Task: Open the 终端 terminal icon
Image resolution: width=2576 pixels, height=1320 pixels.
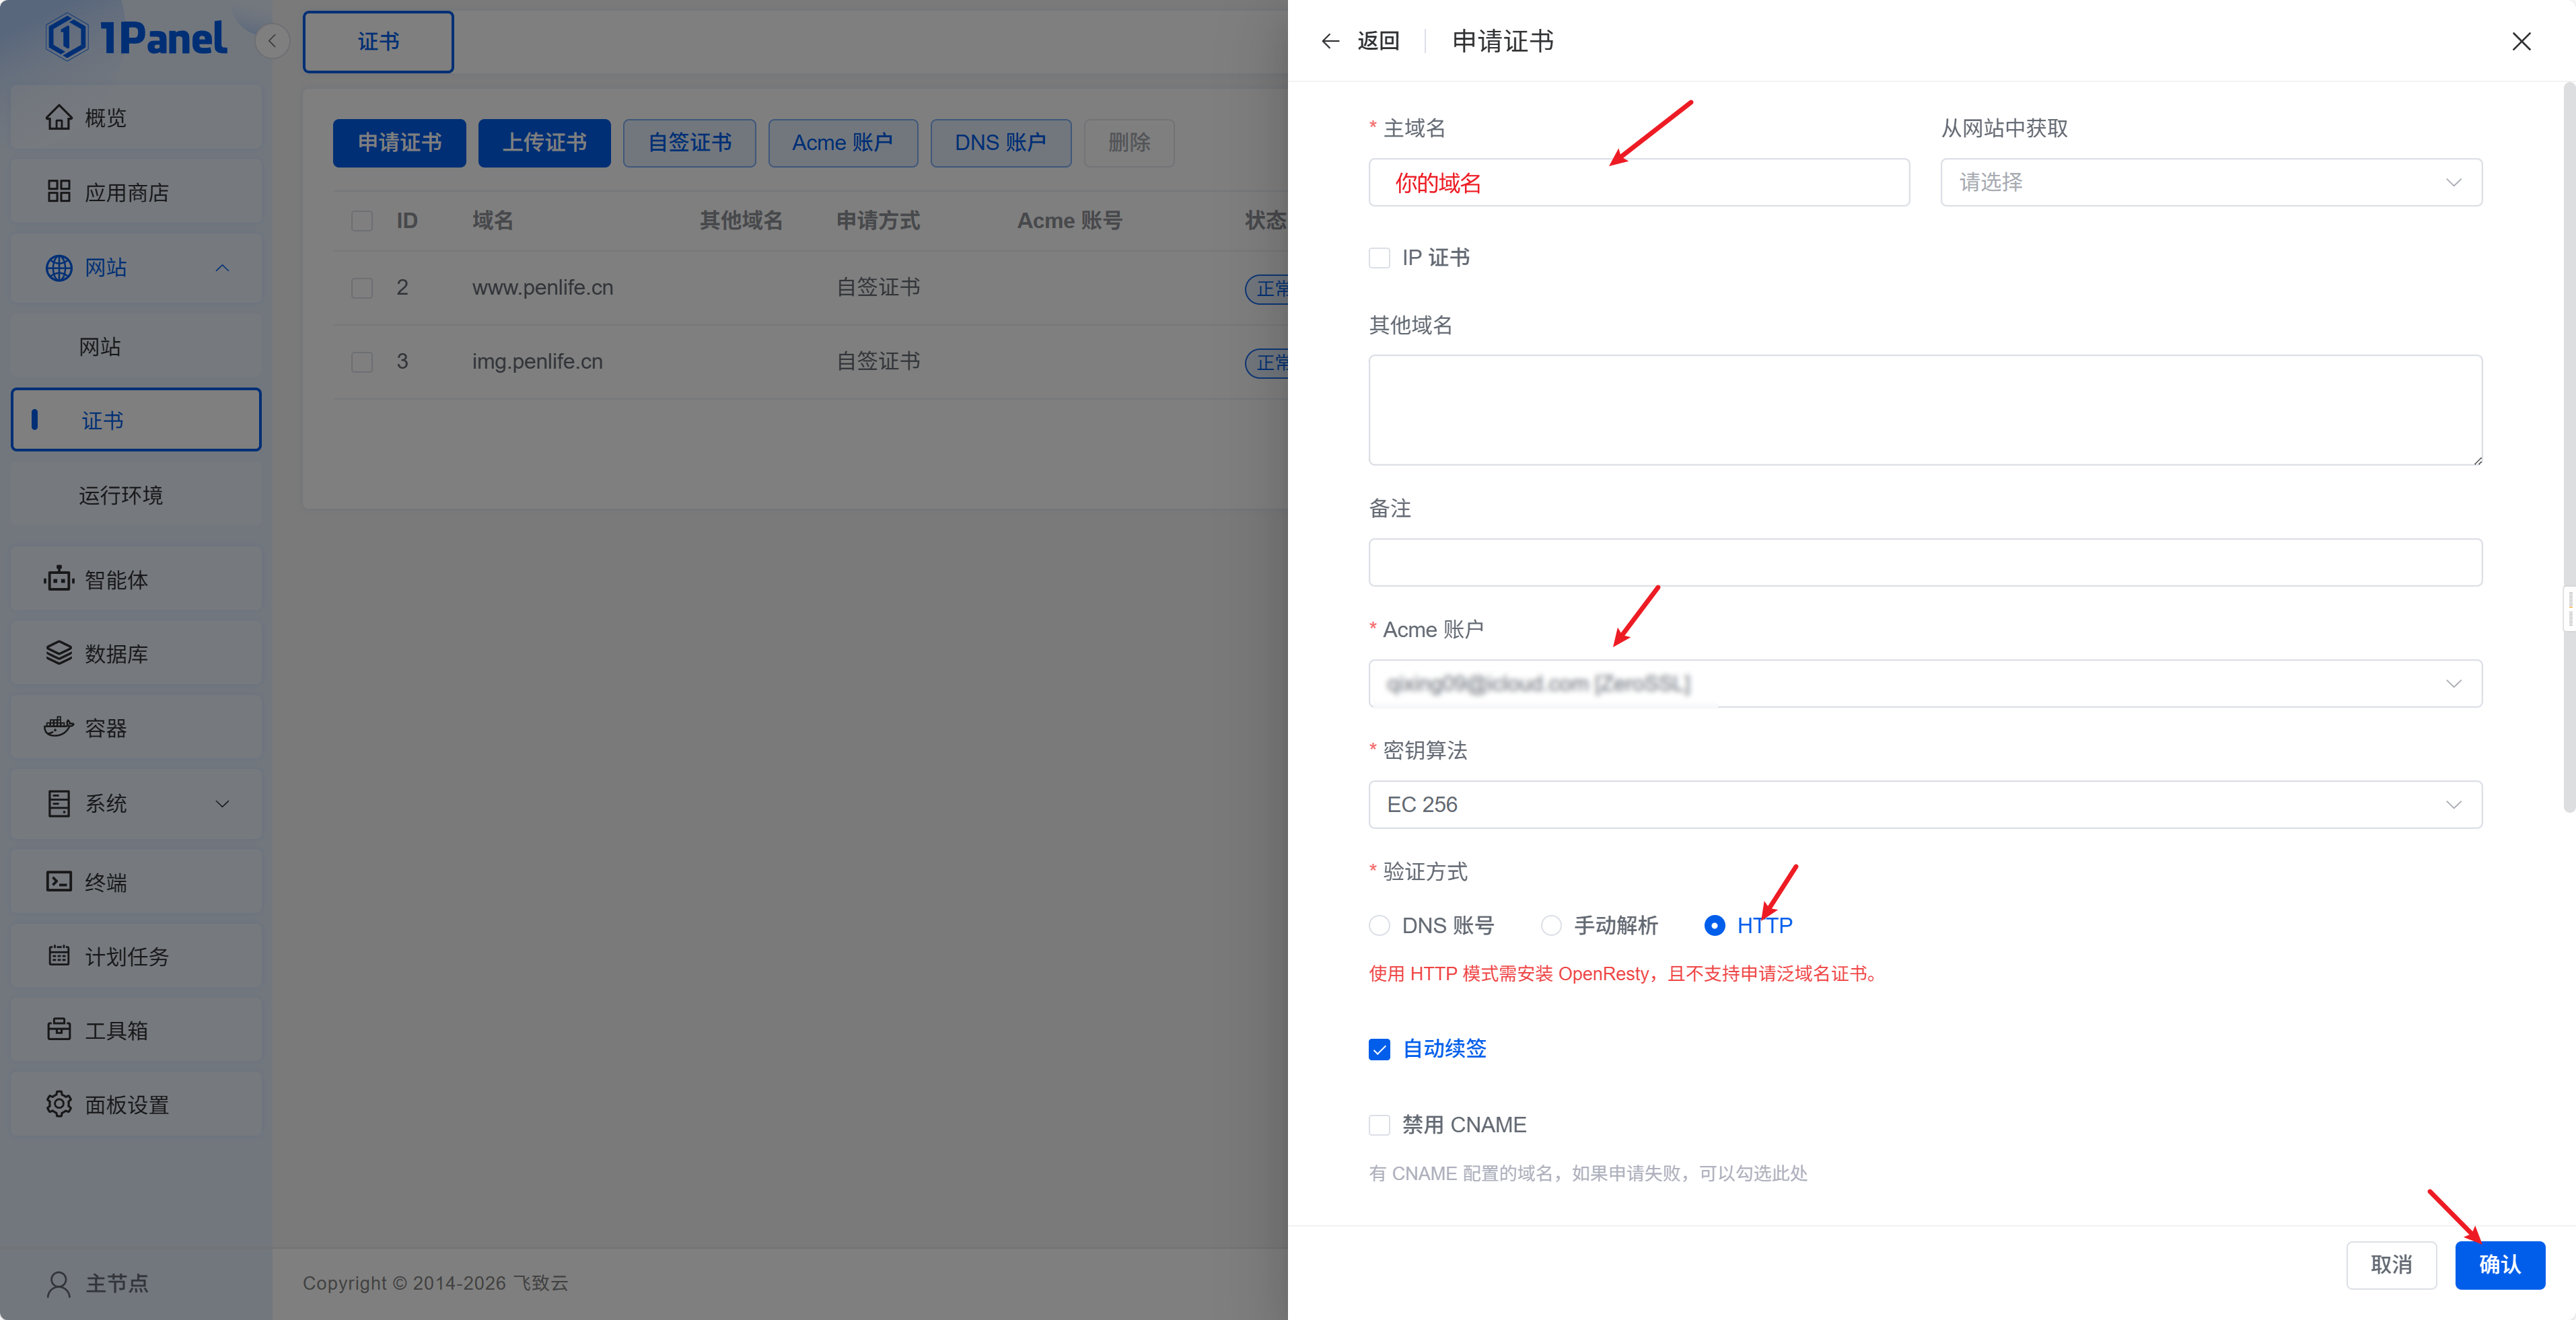Action: tap(59, 881)
